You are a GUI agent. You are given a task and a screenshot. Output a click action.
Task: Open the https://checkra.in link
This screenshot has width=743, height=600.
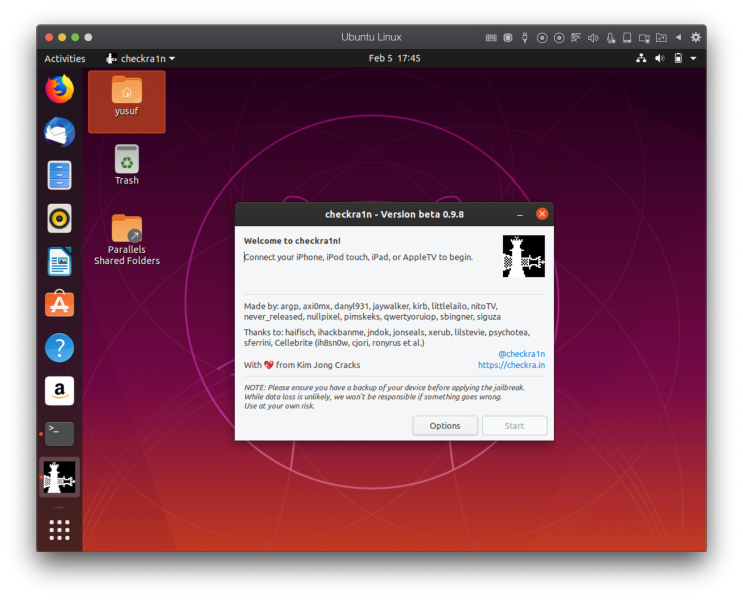pyautogui.click(x=511, y=366)
